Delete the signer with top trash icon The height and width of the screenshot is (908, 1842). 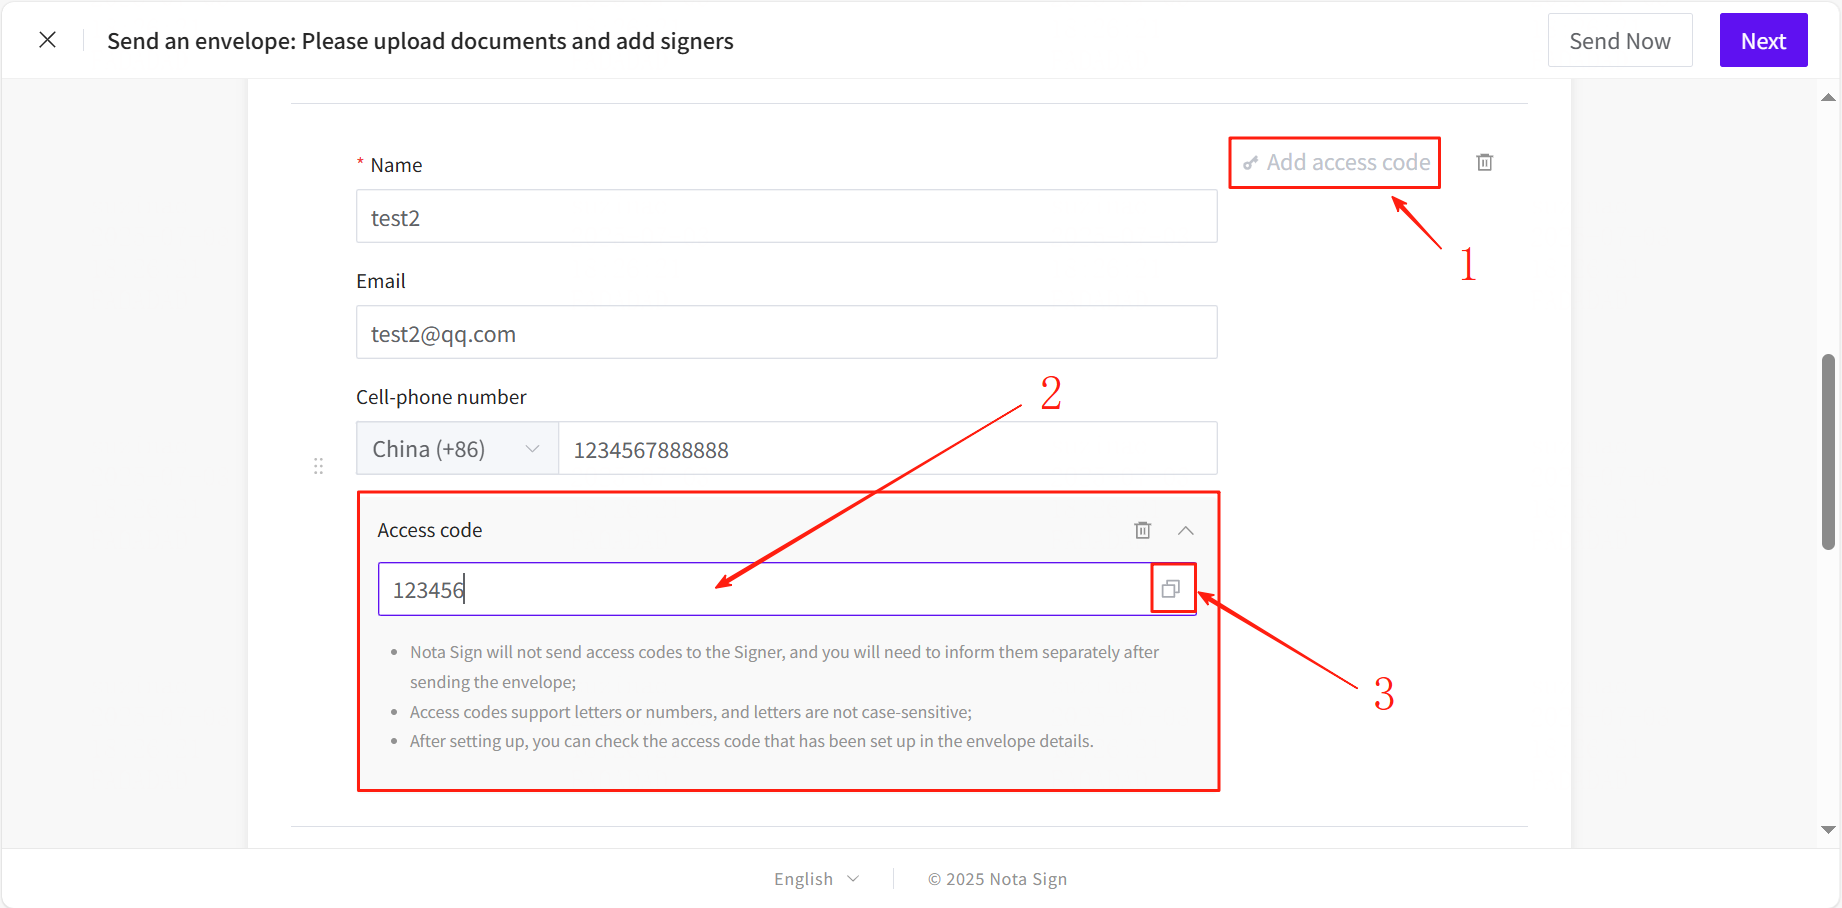pyautogui.click(x=1485, y=162)
